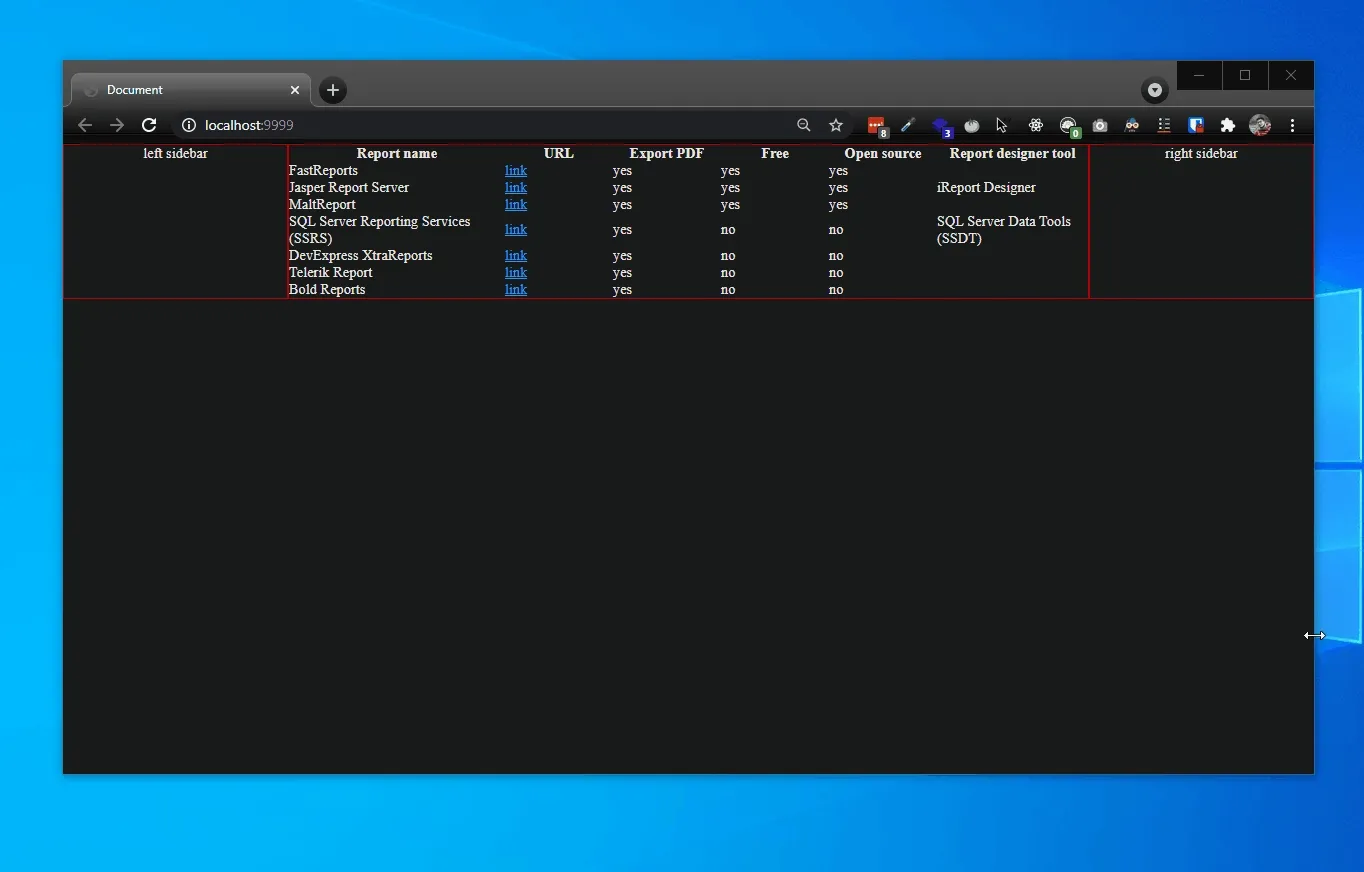Open the camera screenshot extension

[1100, 125]
